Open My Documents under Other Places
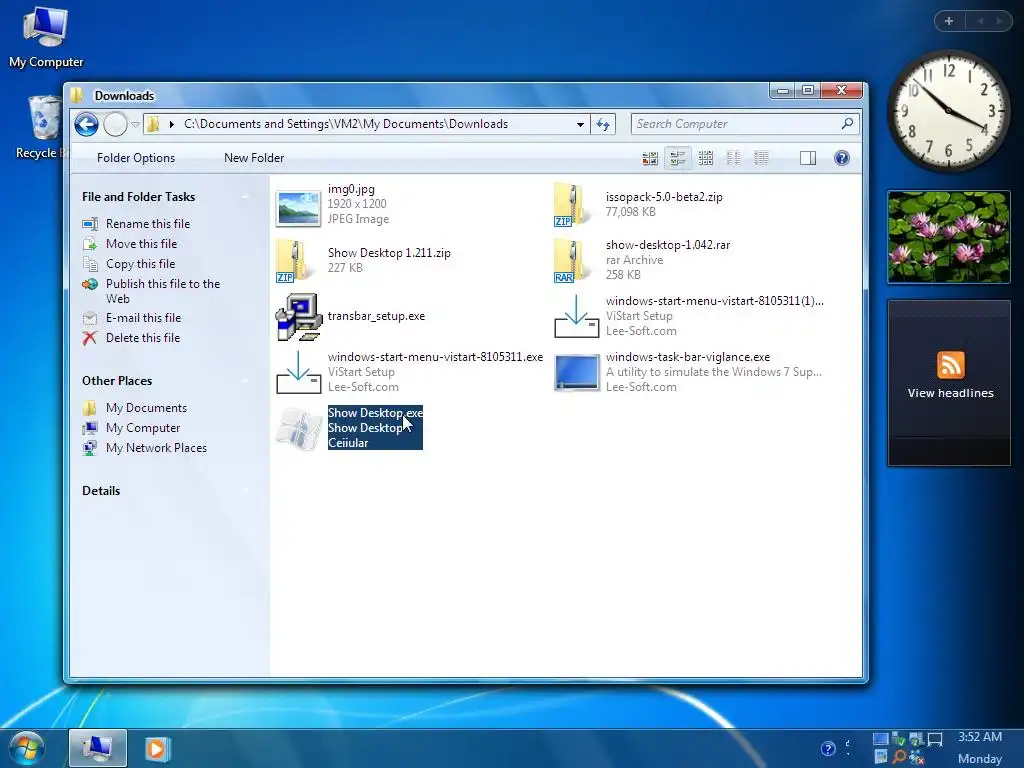This screenshot has height=768, width=1024. tap(135, 408)
